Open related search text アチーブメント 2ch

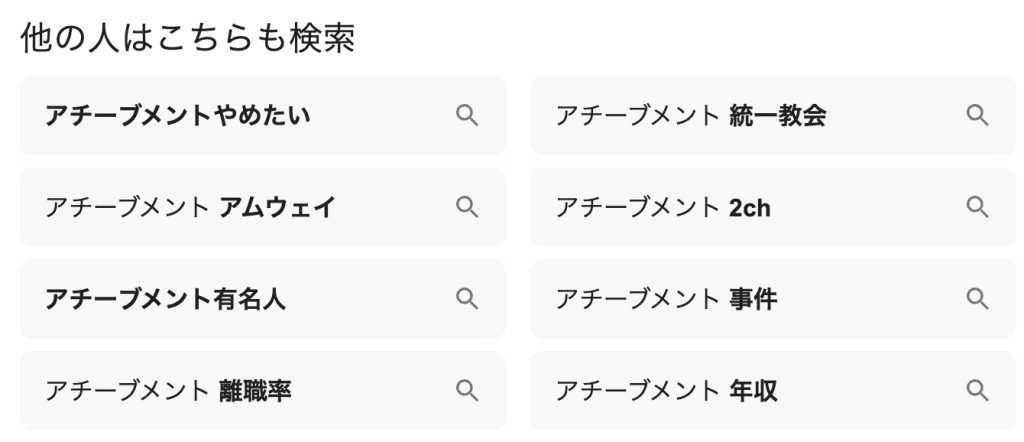pyautogui.click(x=663, y=207)
